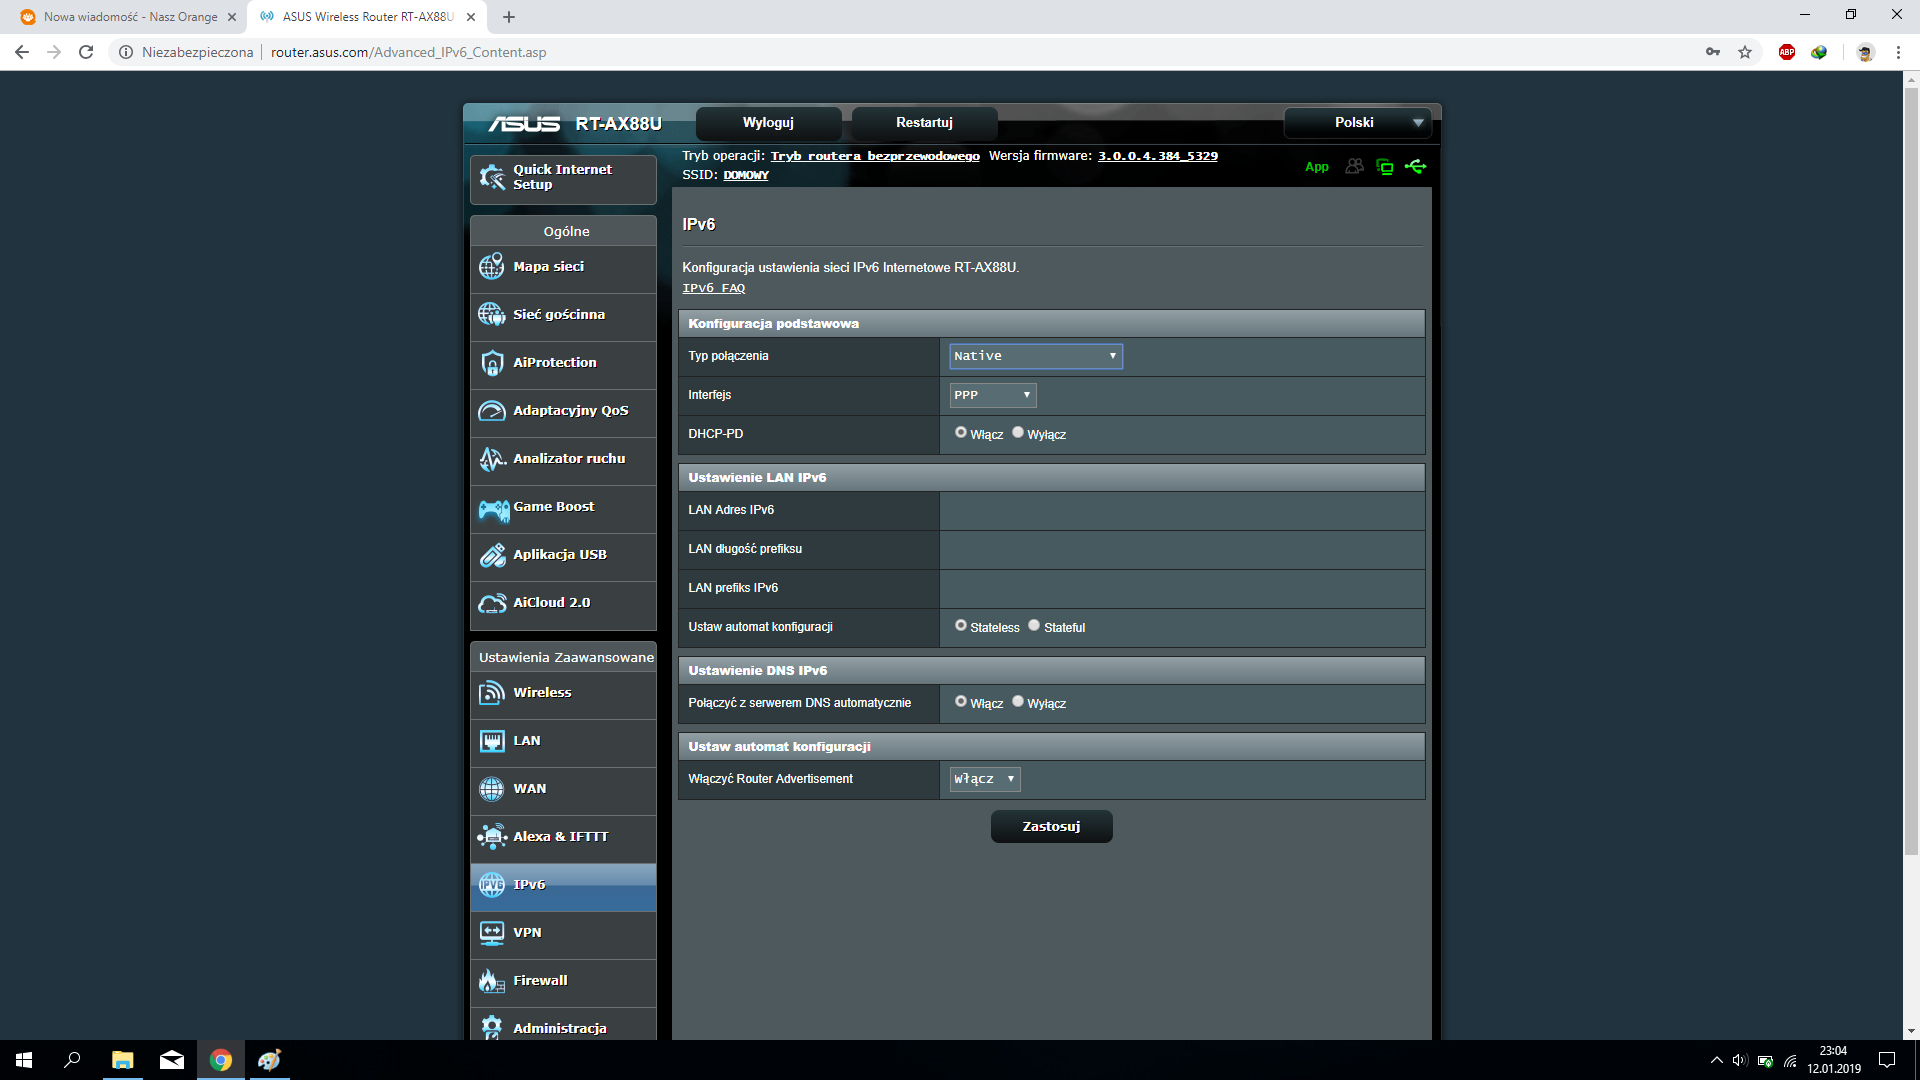Image resolution: width=1920 pixels, height=1080 pixels.
Task: Select DHCP-PD Wyłącz radio button
Action: tap(1018, 433)
